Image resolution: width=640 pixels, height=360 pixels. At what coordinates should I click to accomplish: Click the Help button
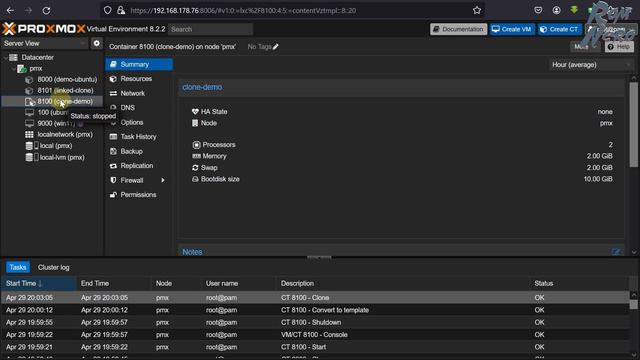(x=619, y=47)
